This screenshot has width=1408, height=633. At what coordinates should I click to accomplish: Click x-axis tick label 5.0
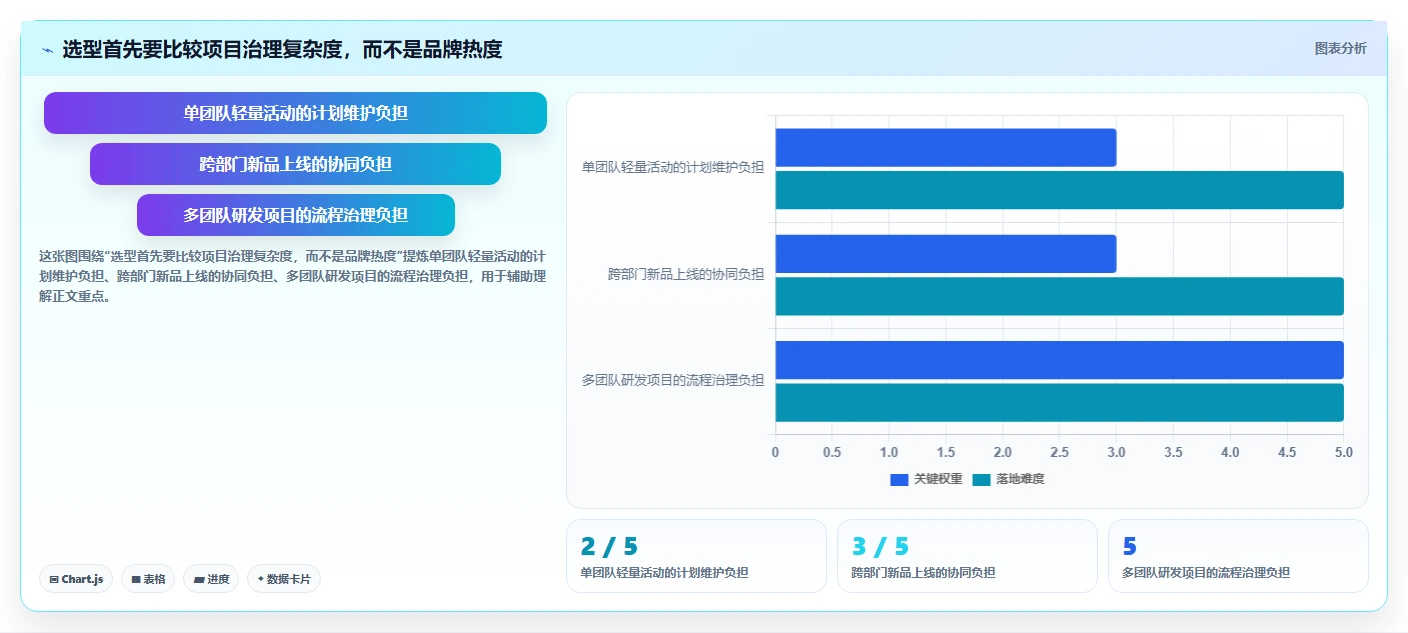point(1343,452)
